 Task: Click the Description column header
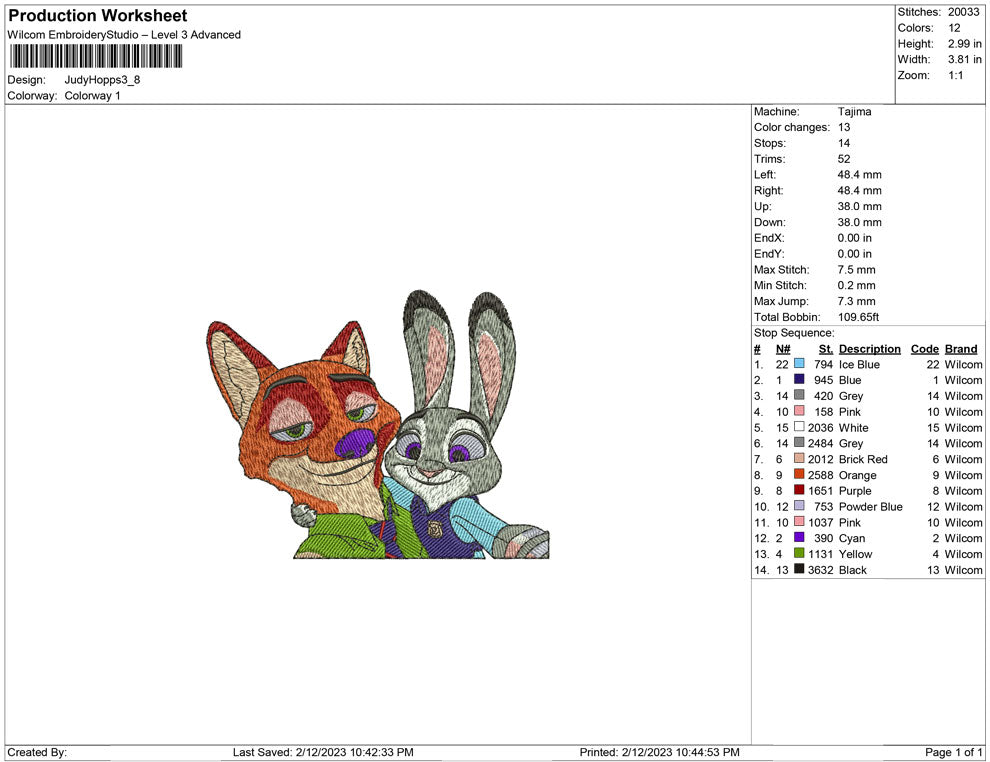tap(869, 349)
